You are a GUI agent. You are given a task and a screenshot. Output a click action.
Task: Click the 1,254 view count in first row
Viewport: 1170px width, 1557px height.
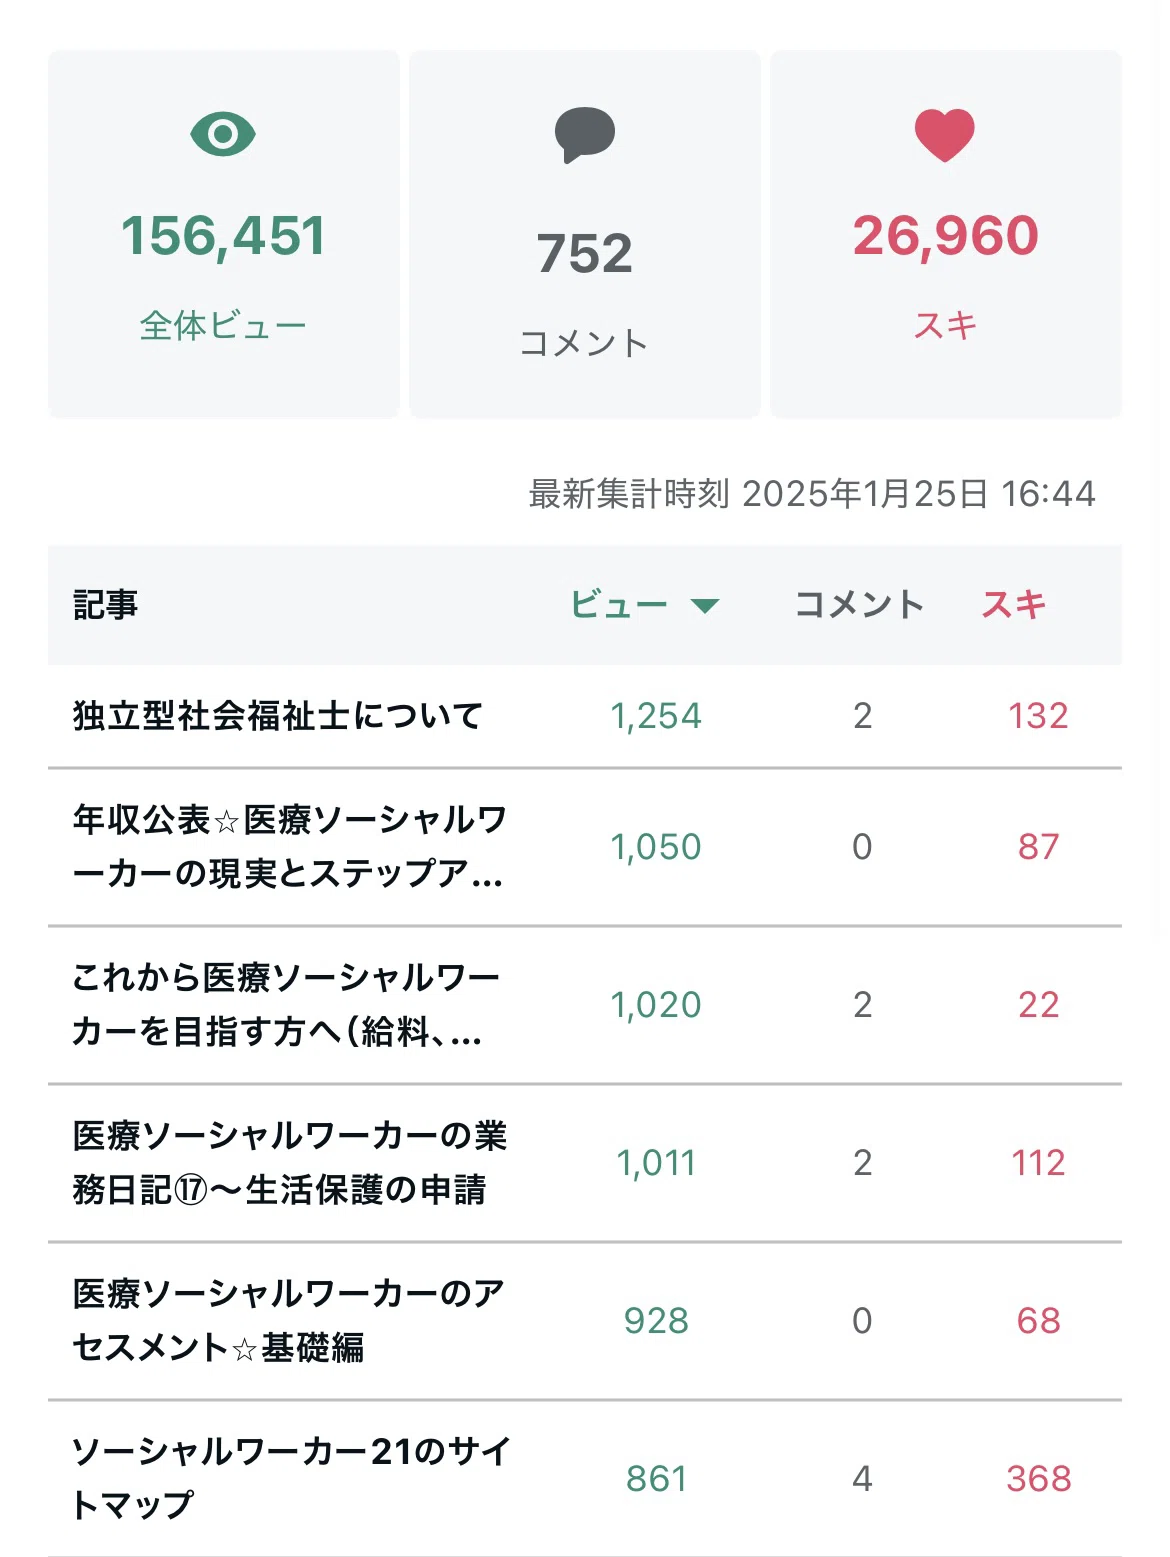click(x=656, y=716)
